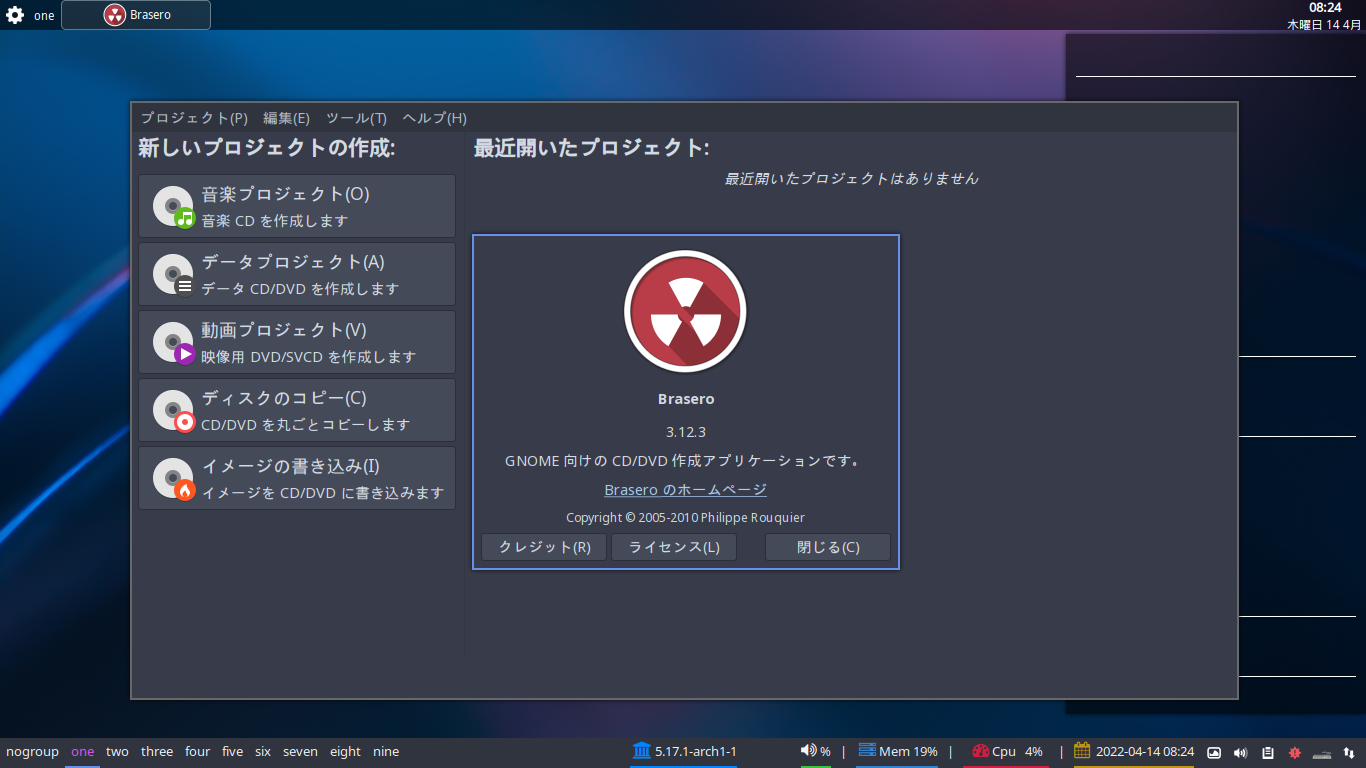This screenshot has height=768, width=1366.
Task: Start a 動画プロジェクト(V) video project
Action: 297,342
